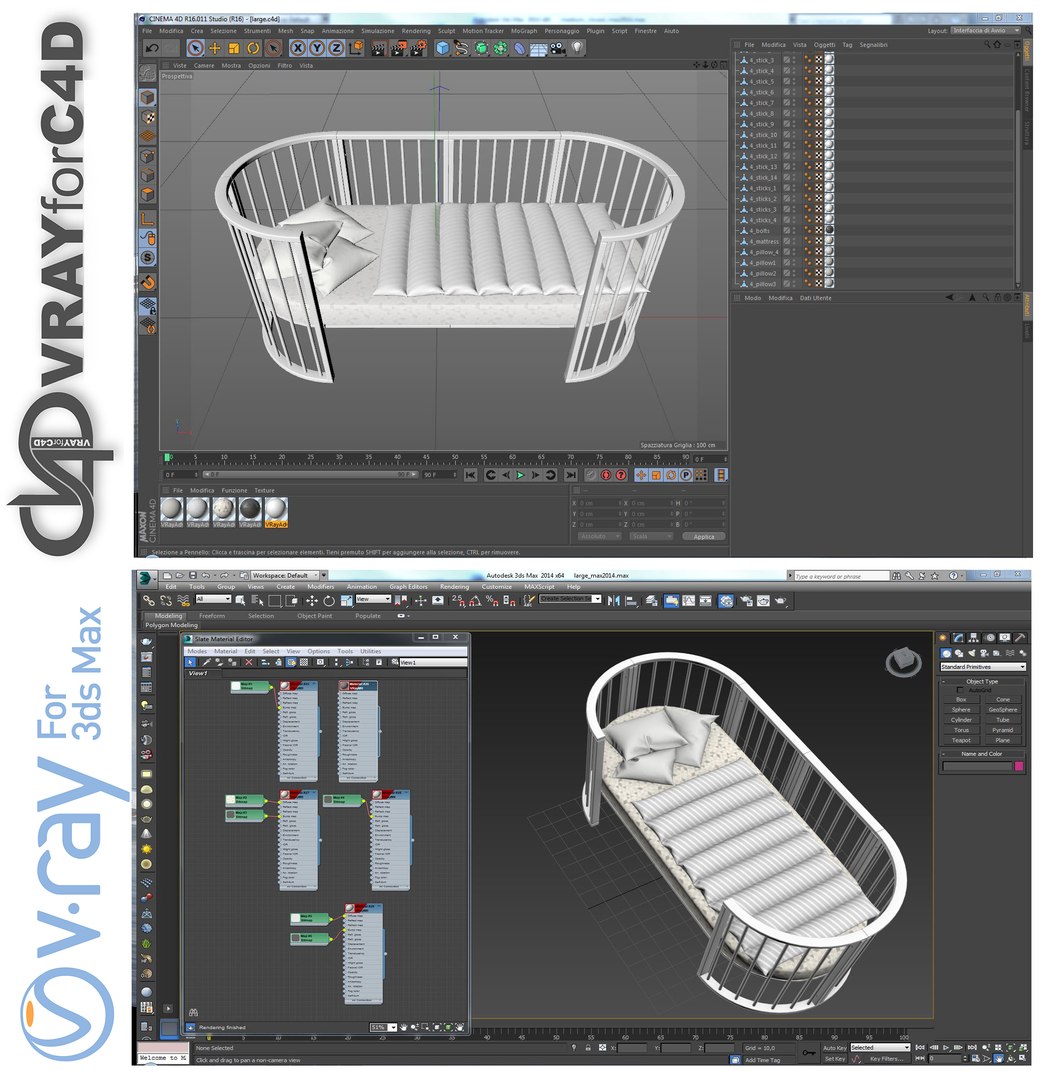Toggle the Z axis lock in Cinema 4D
The height and width of the screenshot is (1080, 1045).
[336, 48]
